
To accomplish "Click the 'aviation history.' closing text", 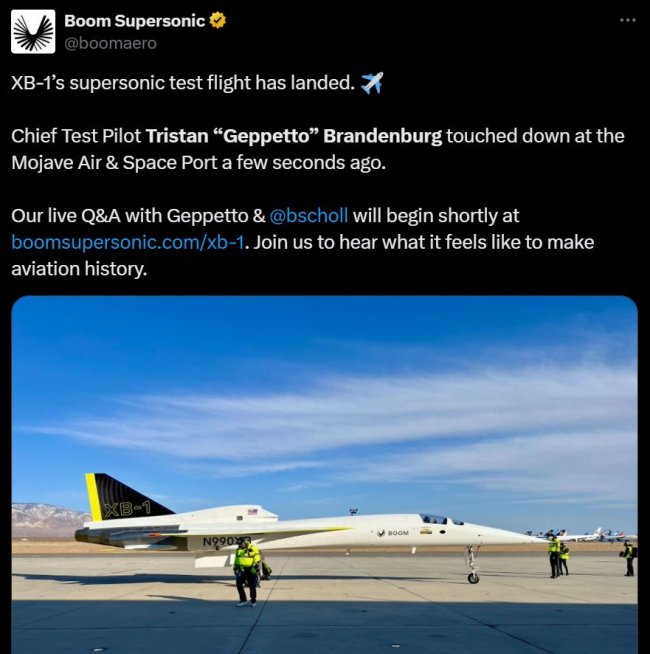I will 79,269.
